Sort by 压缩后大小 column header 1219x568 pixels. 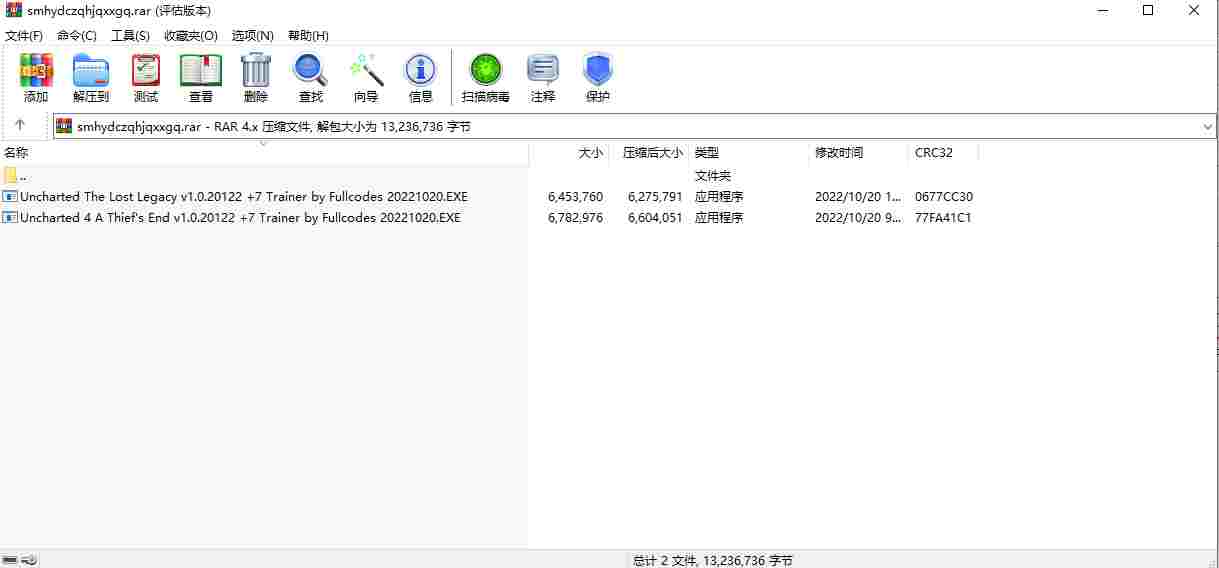click(648, 153)
